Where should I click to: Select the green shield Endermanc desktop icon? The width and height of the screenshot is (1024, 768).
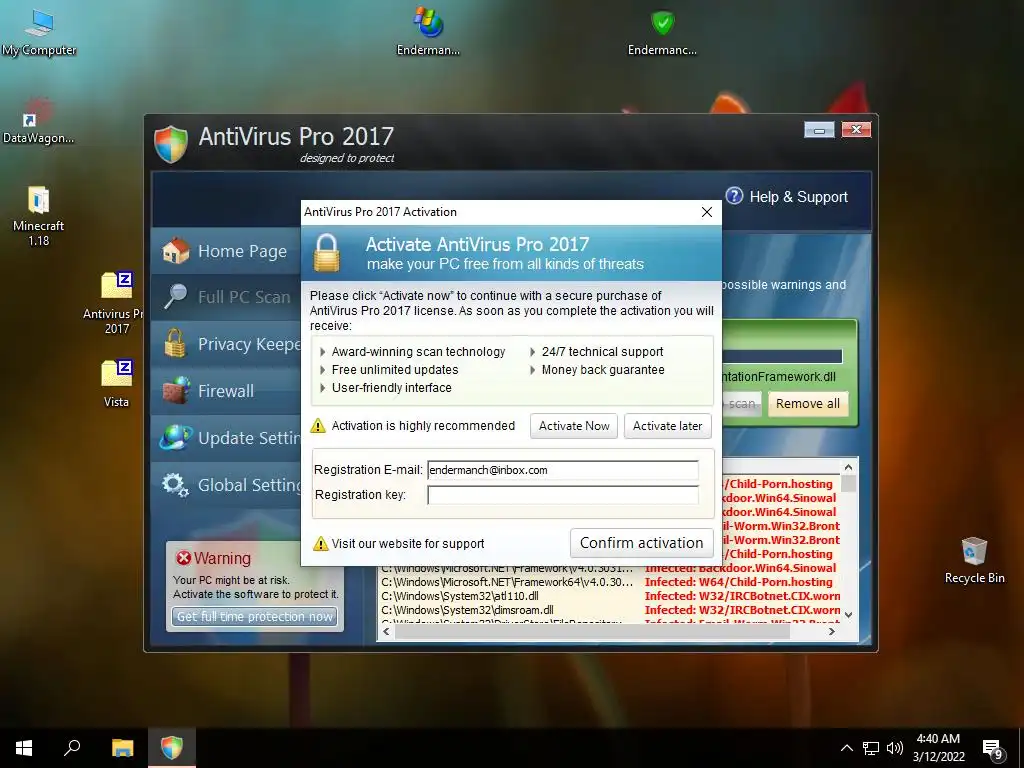point(662,31)
